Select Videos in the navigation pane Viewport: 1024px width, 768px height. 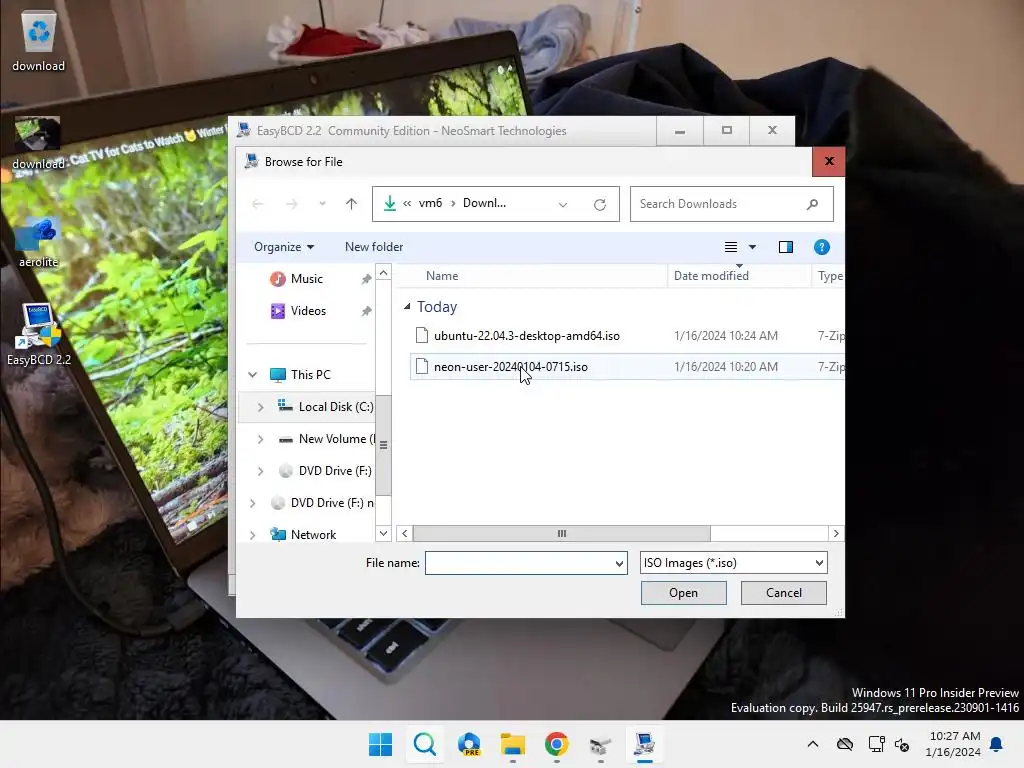click(x=308, y=311)
